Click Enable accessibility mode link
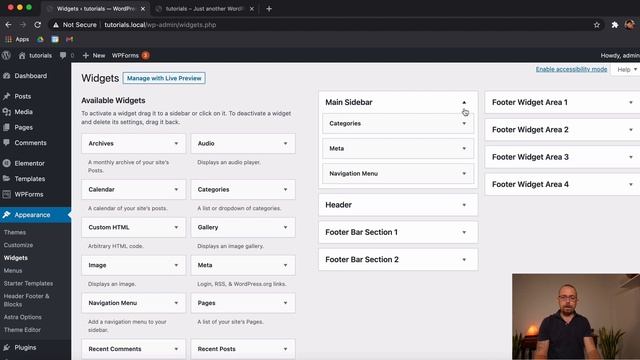The height and width of the screenshot is (360, 640). click(x=571, y=69)
